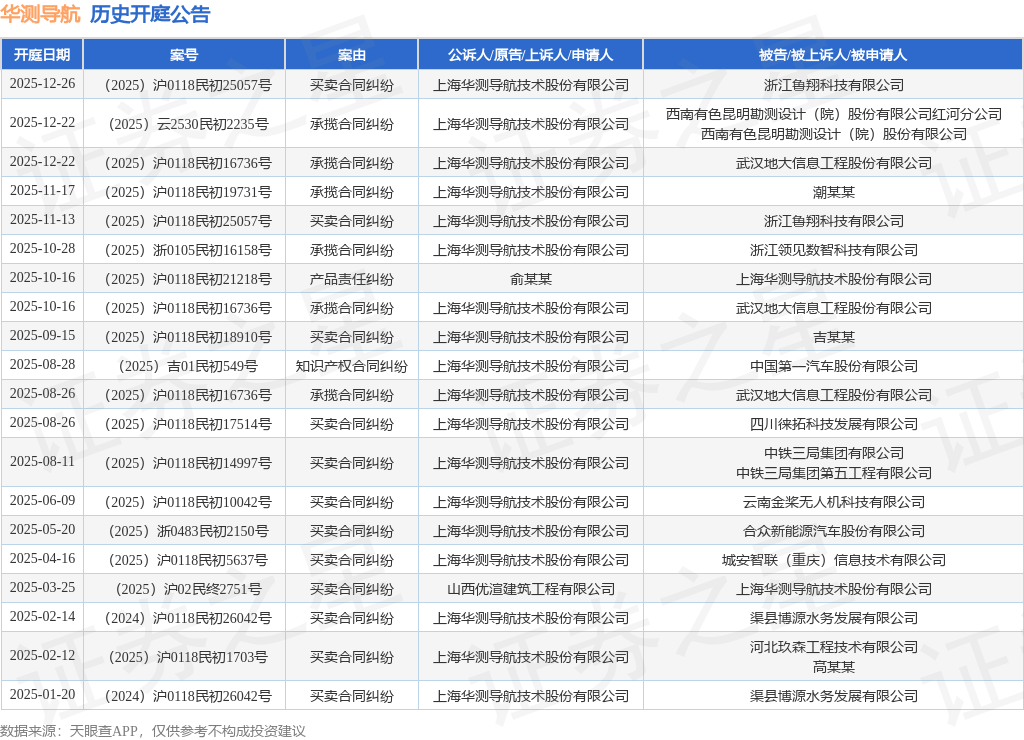Select case number (2025)沪0118民初21218号

pos(188,279)
